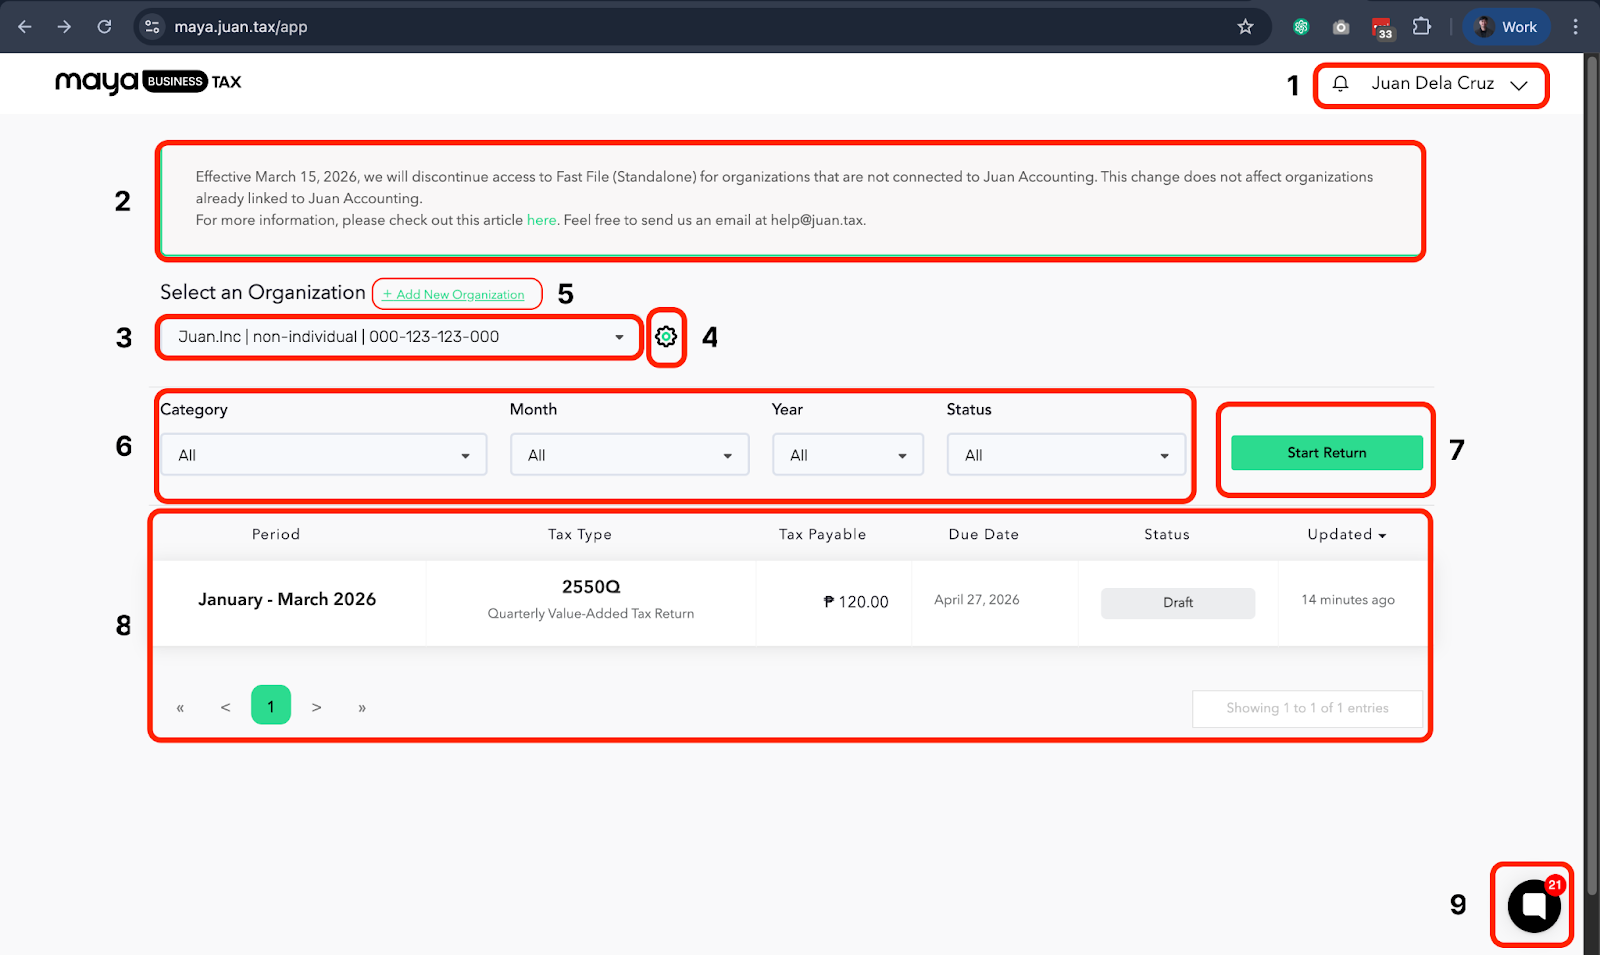The image size is (1600, 955).
Task: Go to last page with » button
Action: 362,708
